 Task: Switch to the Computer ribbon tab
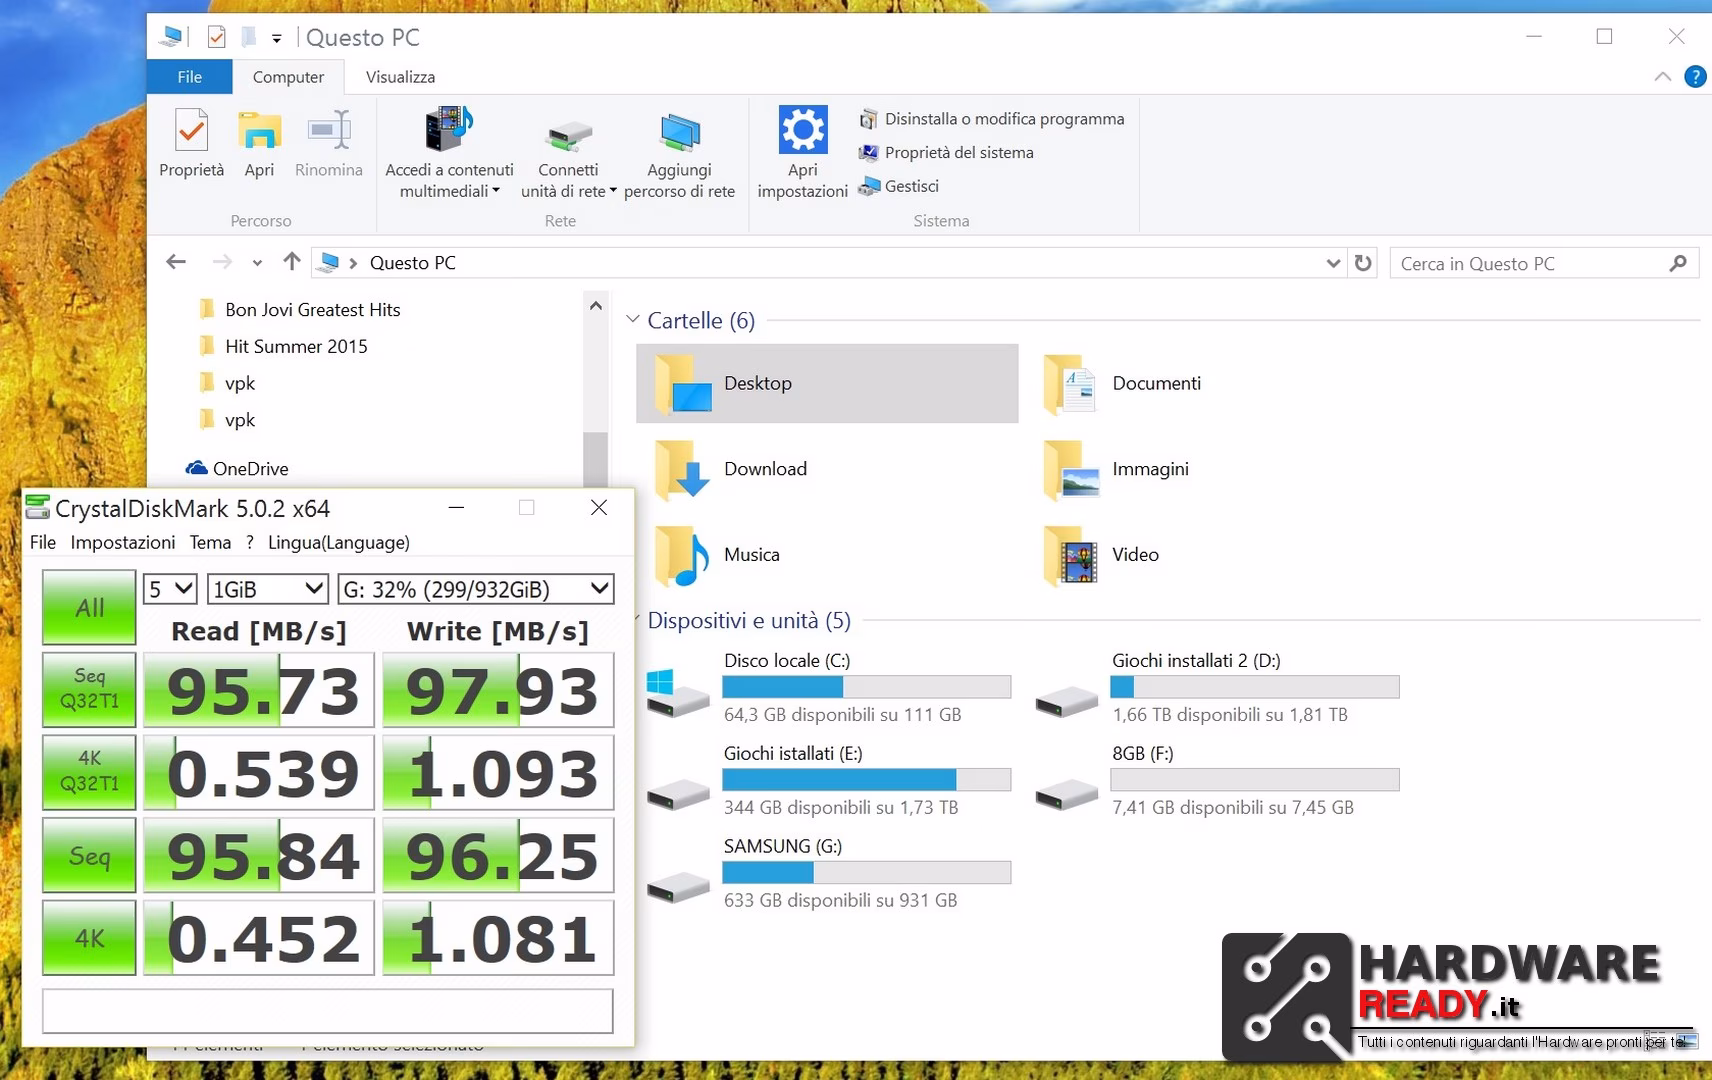pos(288,77)
